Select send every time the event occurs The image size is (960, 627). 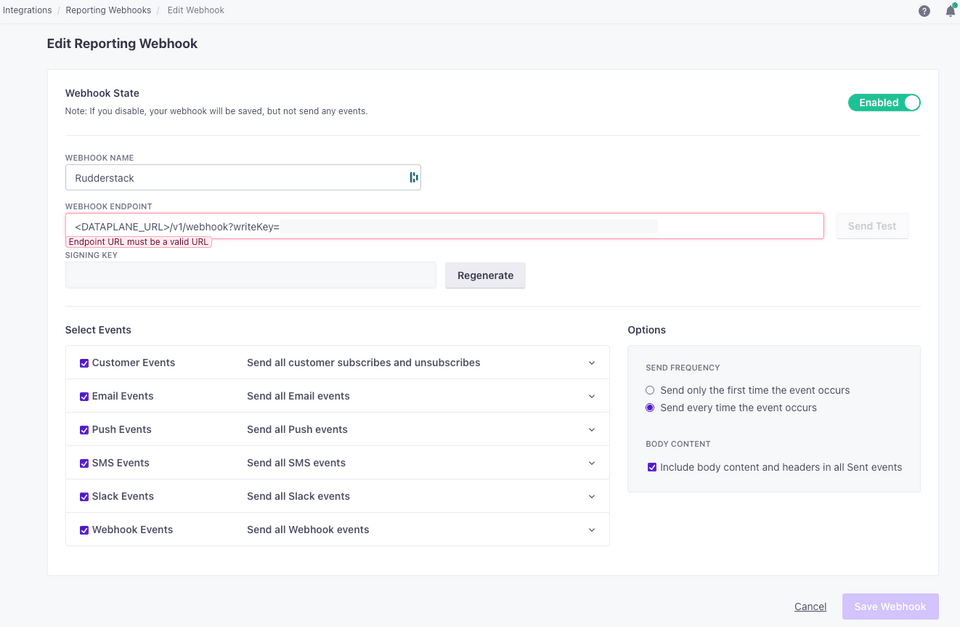click(650, 406)
